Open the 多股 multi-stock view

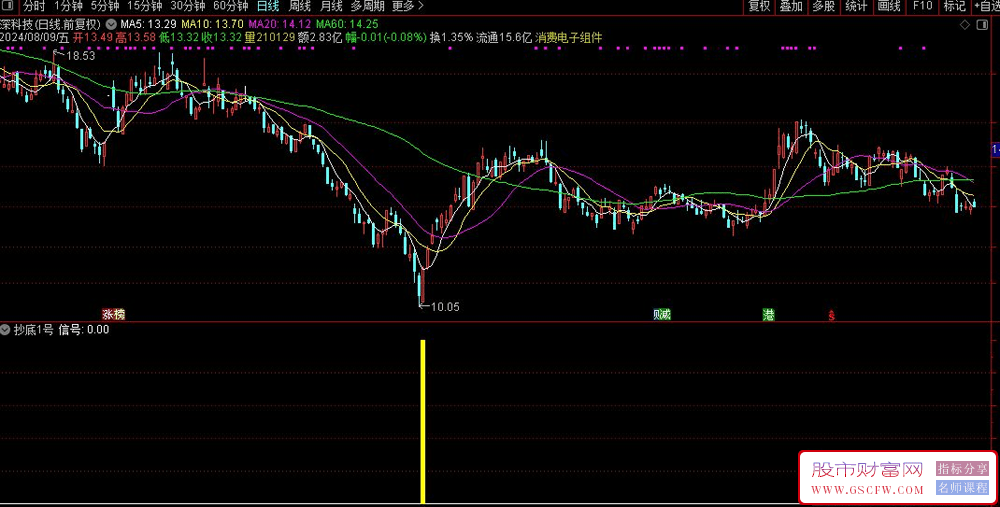click(x=823, y=6)
